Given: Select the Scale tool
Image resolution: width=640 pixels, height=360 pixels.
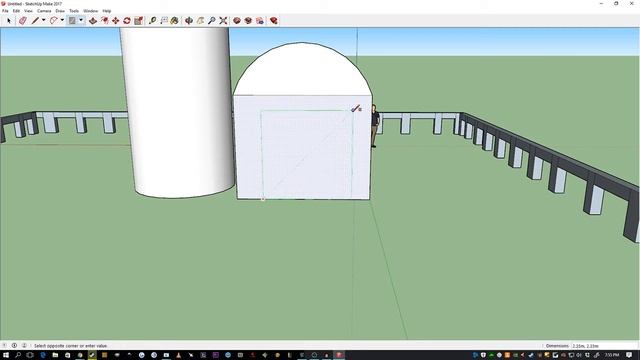Looking at the screenshot, I should pyautogui.click(x=138, y=20).
